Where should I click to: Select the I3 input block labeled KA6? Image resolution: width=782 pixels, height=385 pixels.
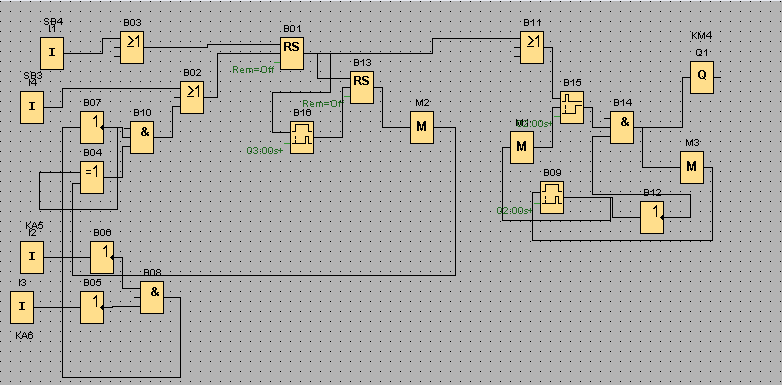[22, 308]
